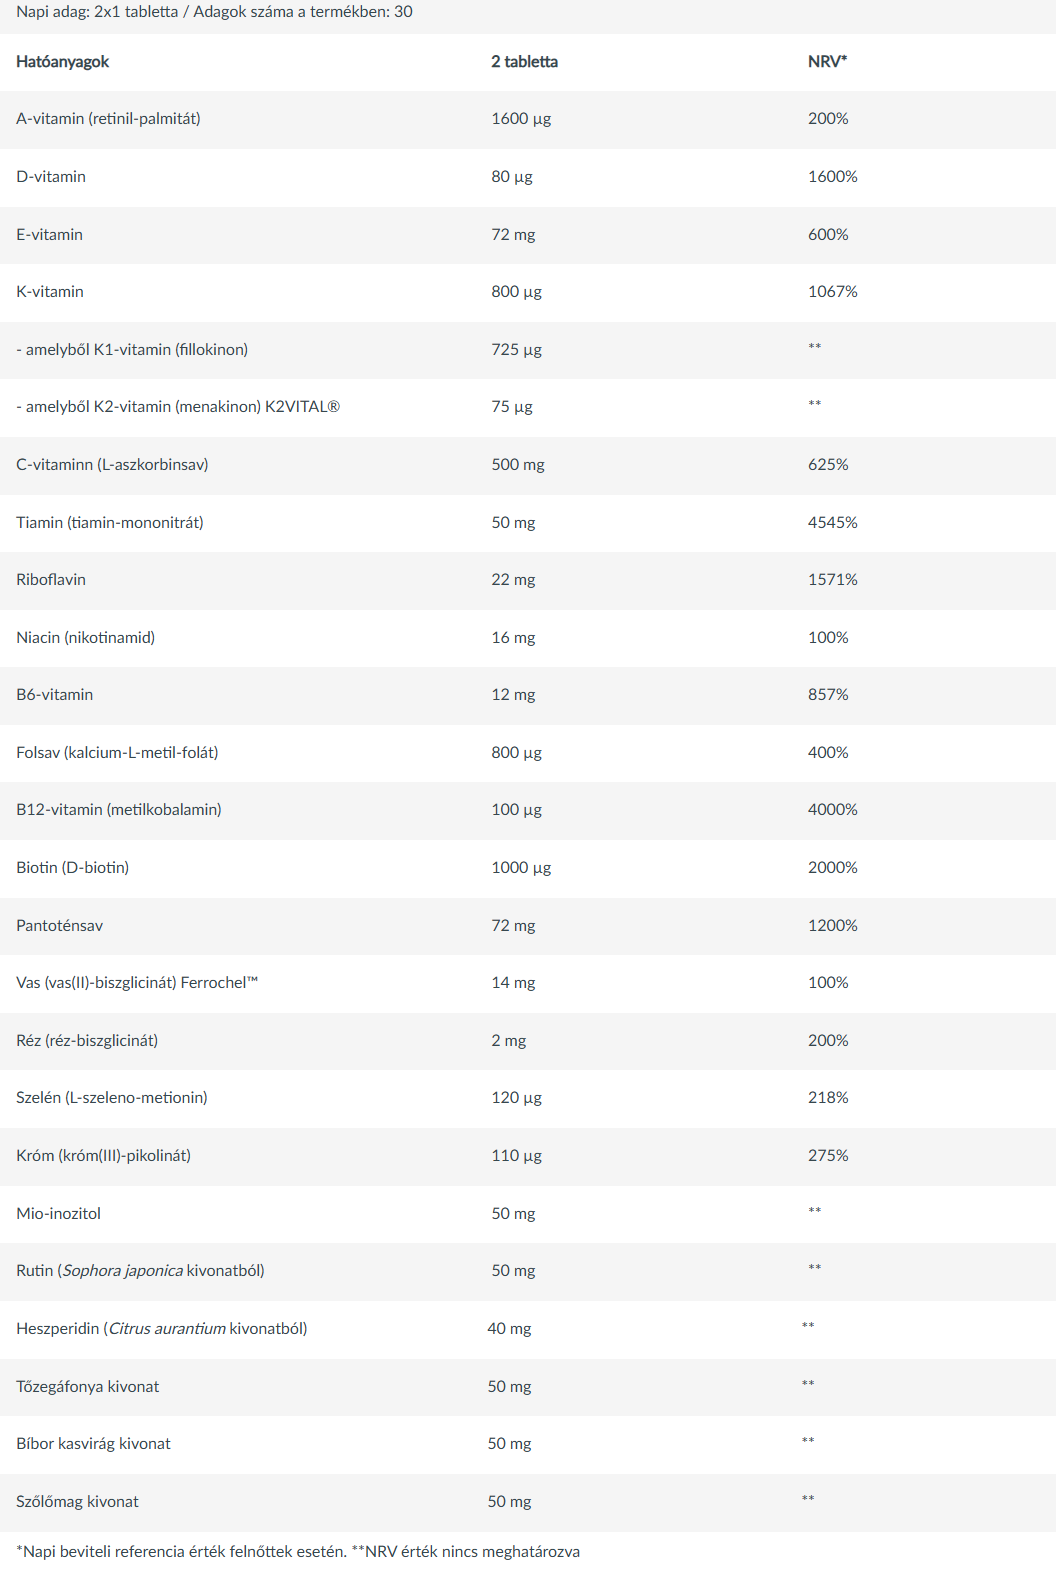Select the C-vitaminn 500 mg amount
Image resolution: width=1056 pixels, height=1573 pixels.
point(518,465)
